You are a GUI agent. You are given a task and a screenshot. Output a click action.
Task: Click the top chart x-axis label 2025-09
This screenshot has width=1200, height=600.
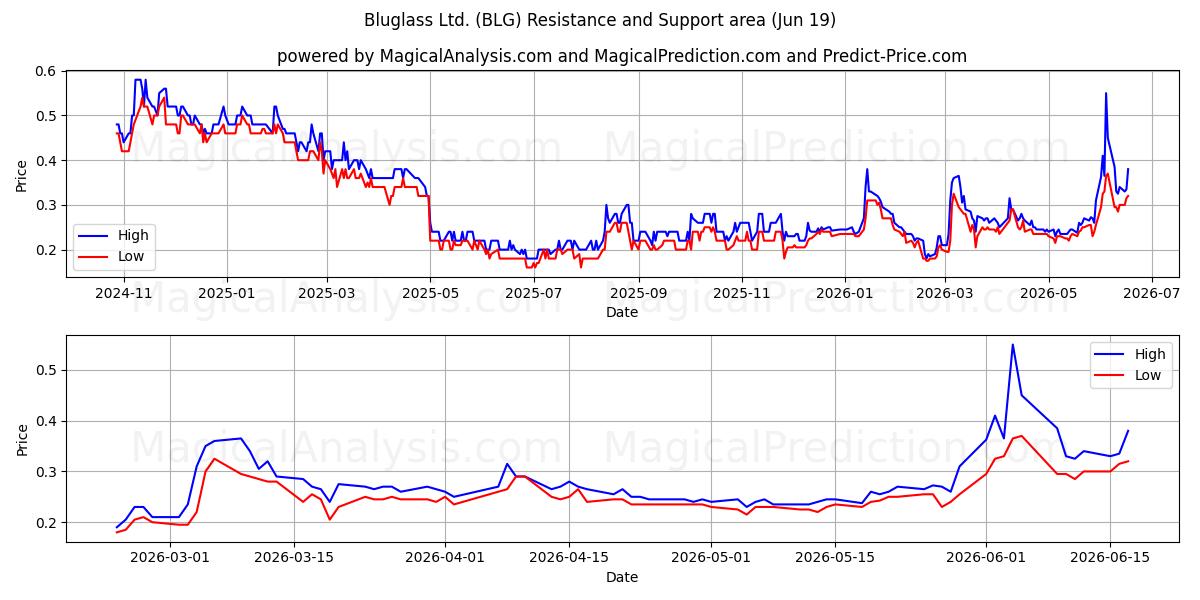(638, 294)
